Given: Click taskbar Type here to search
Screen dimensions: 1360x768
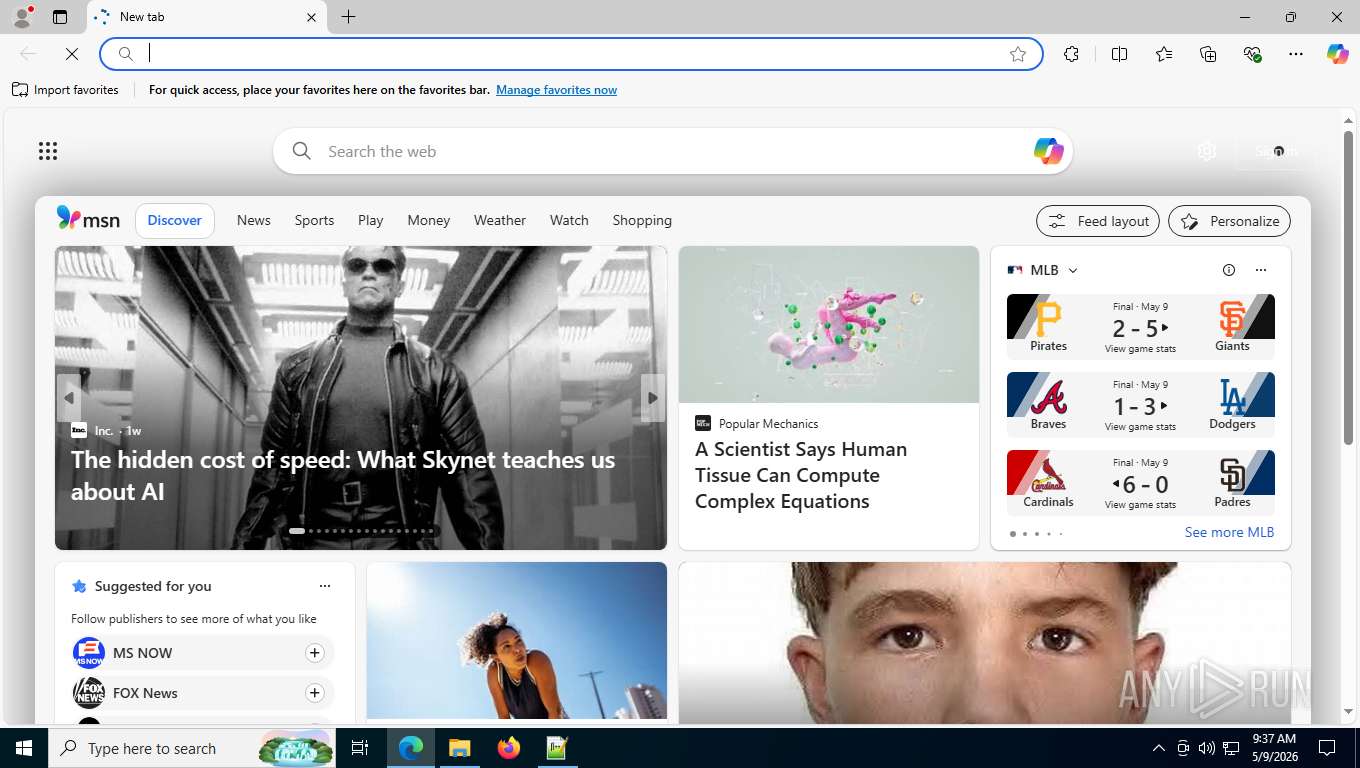Looking at the screenshot, I should pos(192,748).
